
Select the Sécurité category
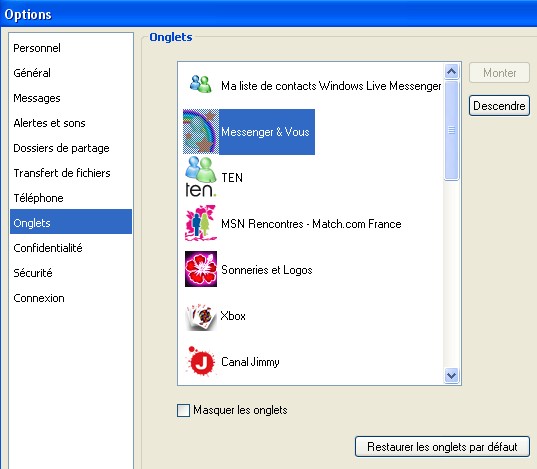click(x=33, y=273)
